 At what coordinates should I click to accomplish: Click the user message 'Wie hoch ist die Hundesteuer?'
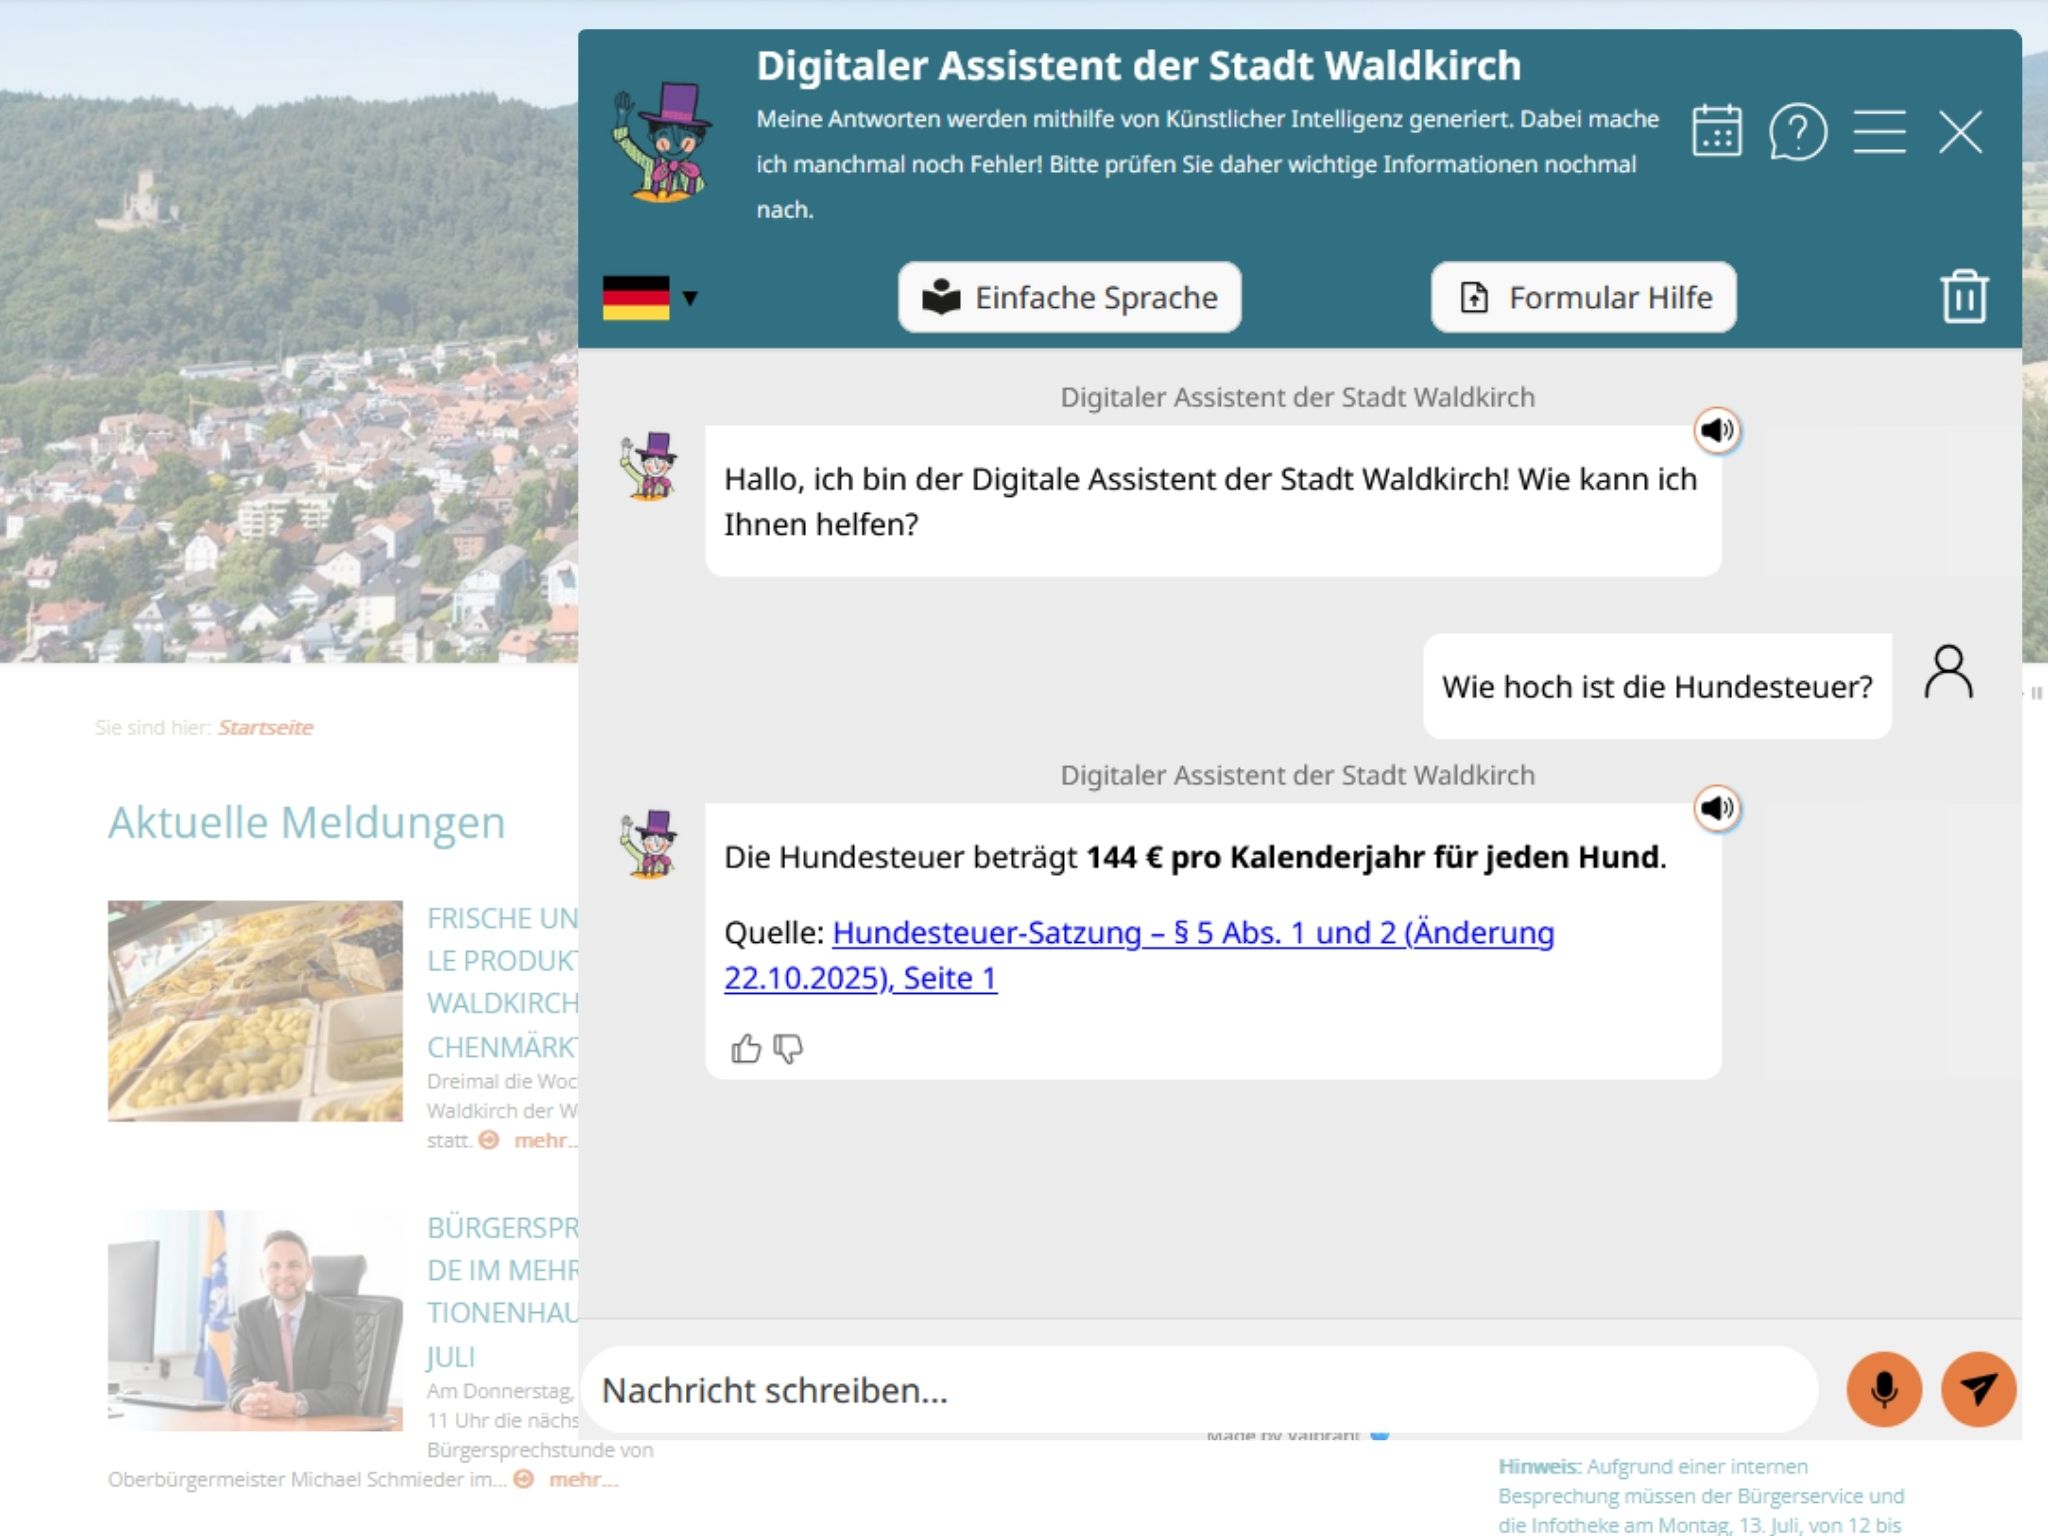click(x=1657, y=687)
